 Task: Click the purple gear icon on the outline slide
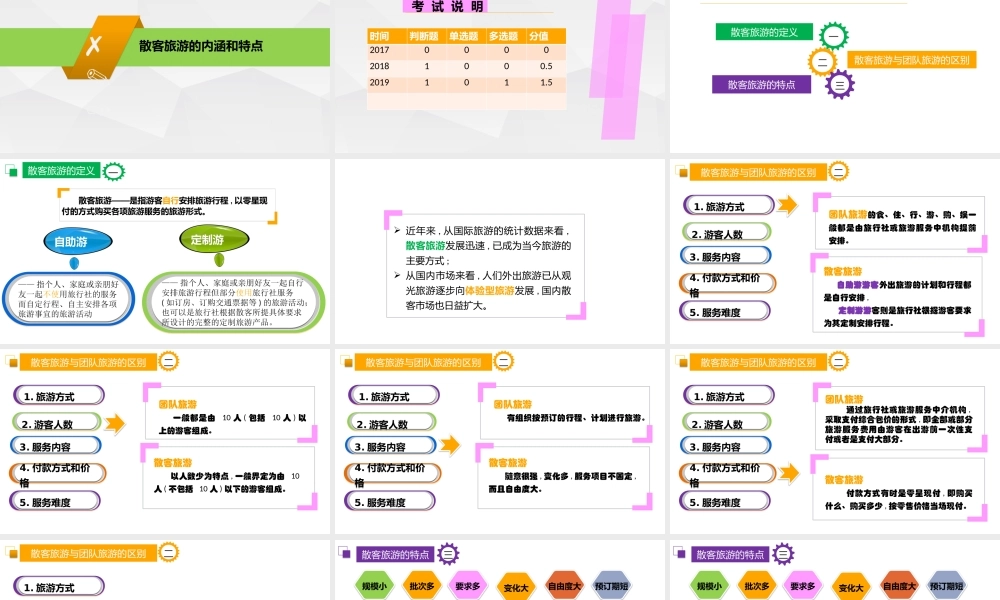(x=840, y=84)
